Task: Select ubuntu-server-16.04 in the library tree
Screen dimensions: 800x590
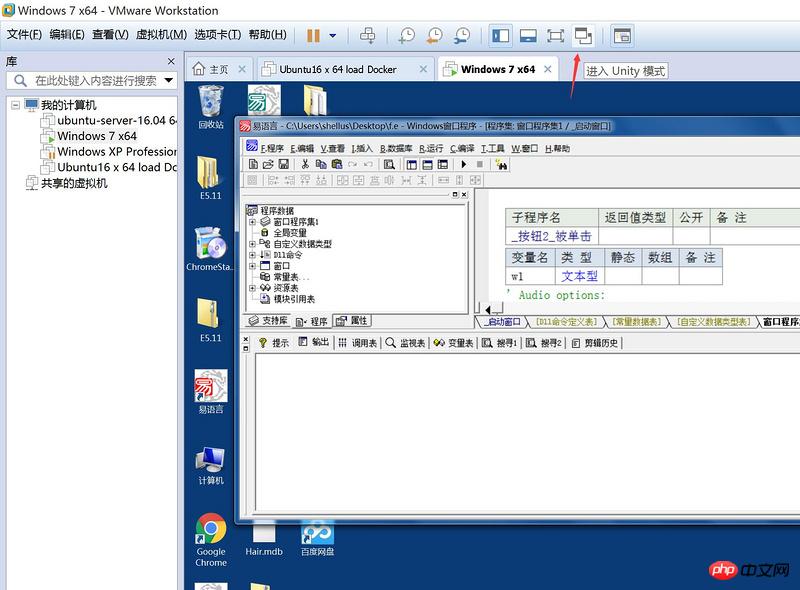Action: tap(117, 120)
